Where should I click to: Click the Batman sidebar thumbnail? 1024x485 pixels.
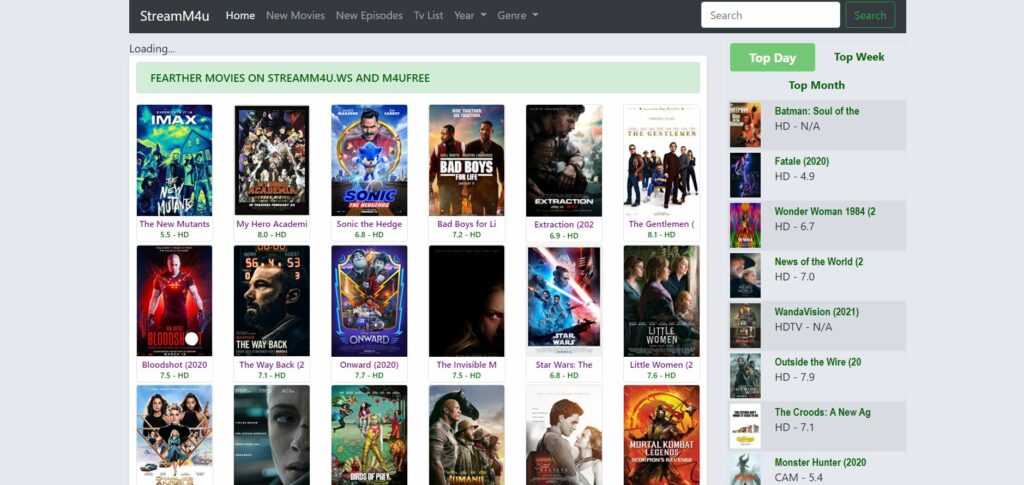click(x=745, y=125)
